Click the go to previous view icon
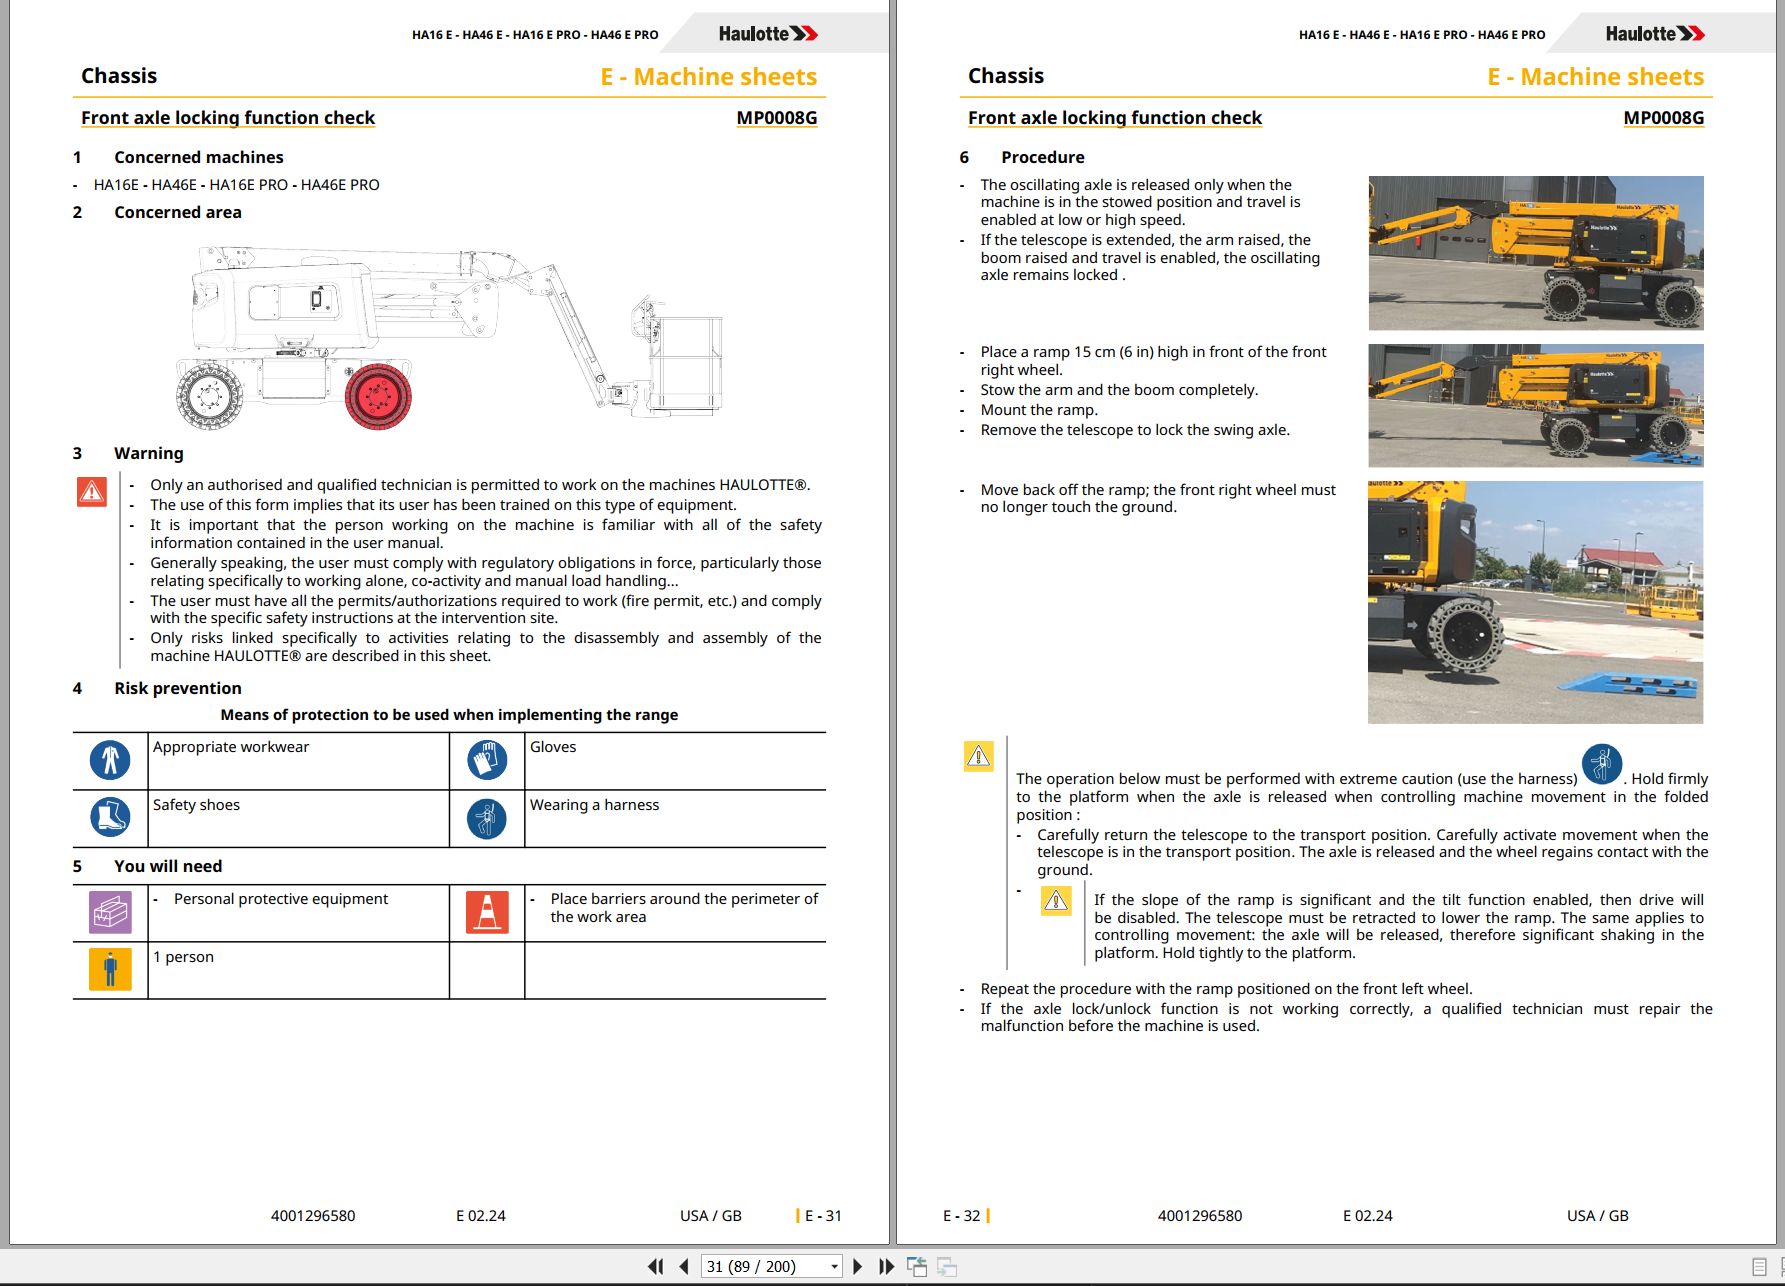Viewport: 1785px width, 1286px height. pyautogui.click(x=917, y=1267)
